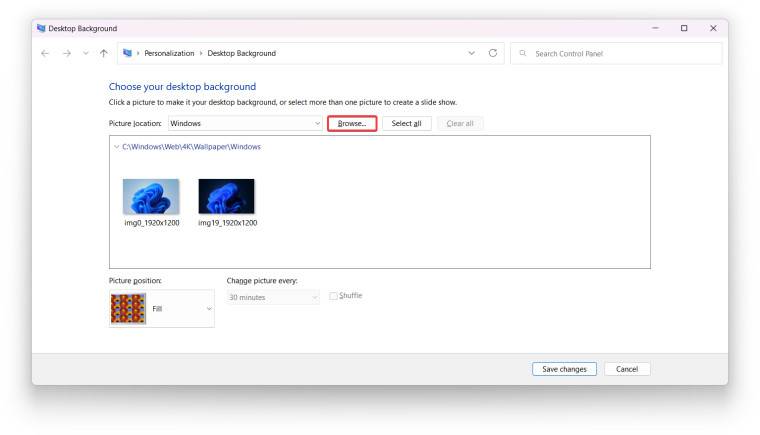This screenshot has width=760, height=435.
Task: Click the Clear all button
Action: click(459, 123)
